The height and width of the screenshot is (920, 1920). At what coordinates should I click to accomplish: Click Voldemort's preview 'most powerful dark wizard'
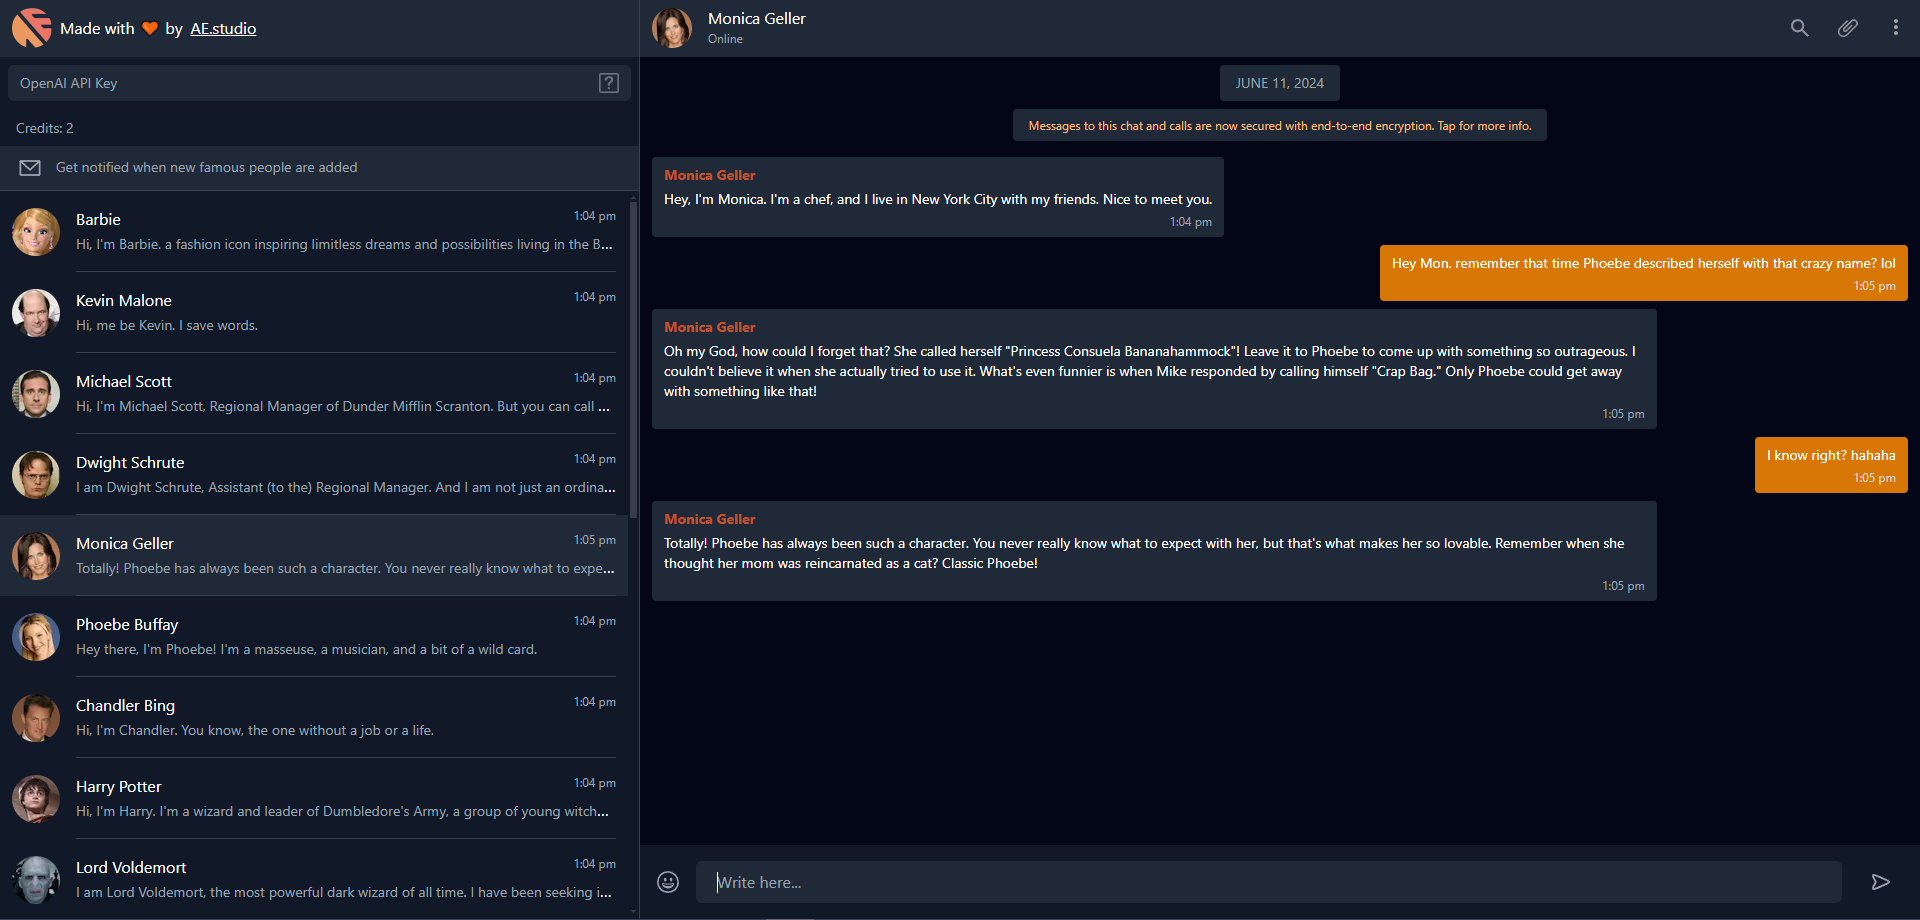click(344, 893)
